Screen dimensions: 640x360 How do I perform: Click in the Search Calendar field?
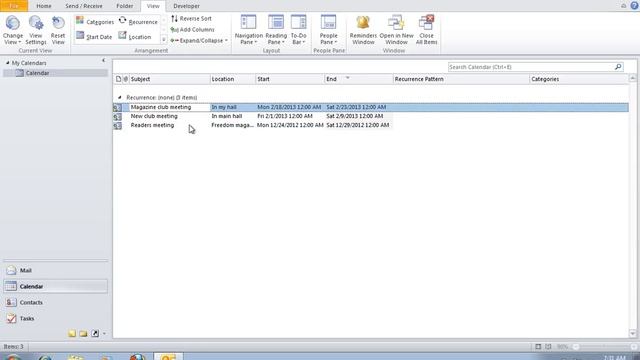click(x=531, y=67)
